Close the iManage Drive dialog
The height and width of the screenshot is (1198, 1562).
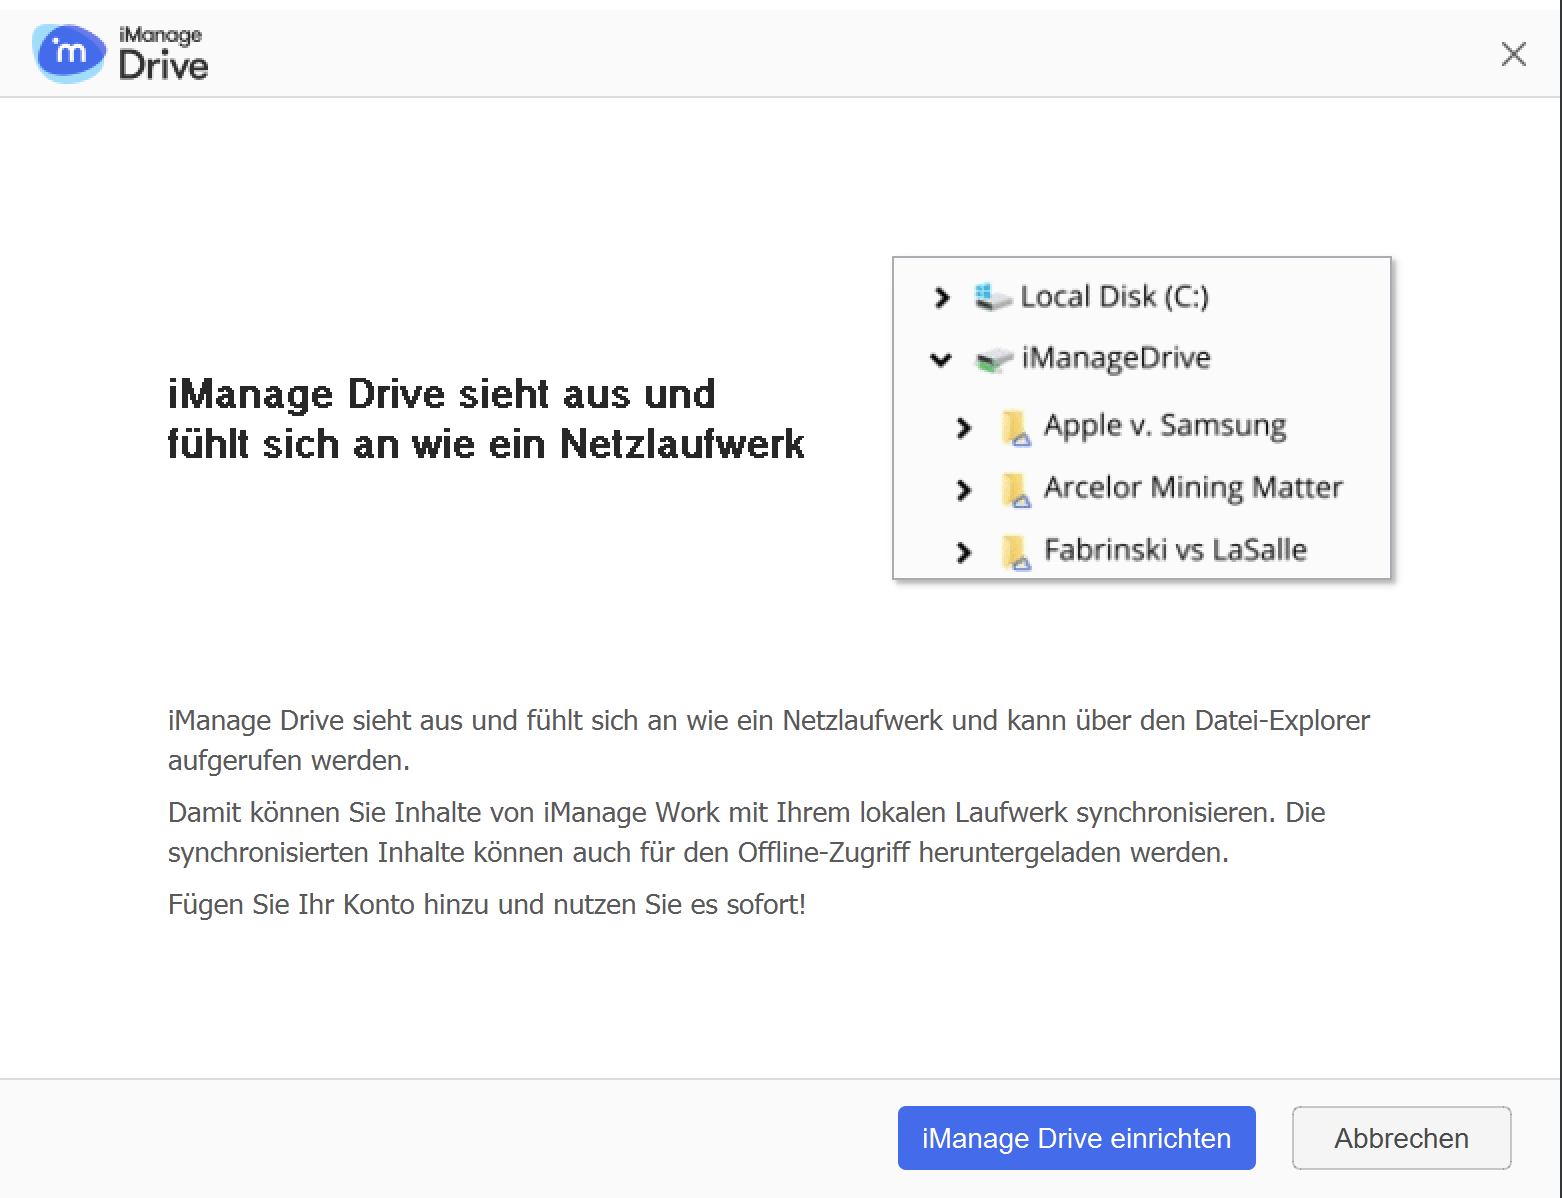(x=1513, y=54)
